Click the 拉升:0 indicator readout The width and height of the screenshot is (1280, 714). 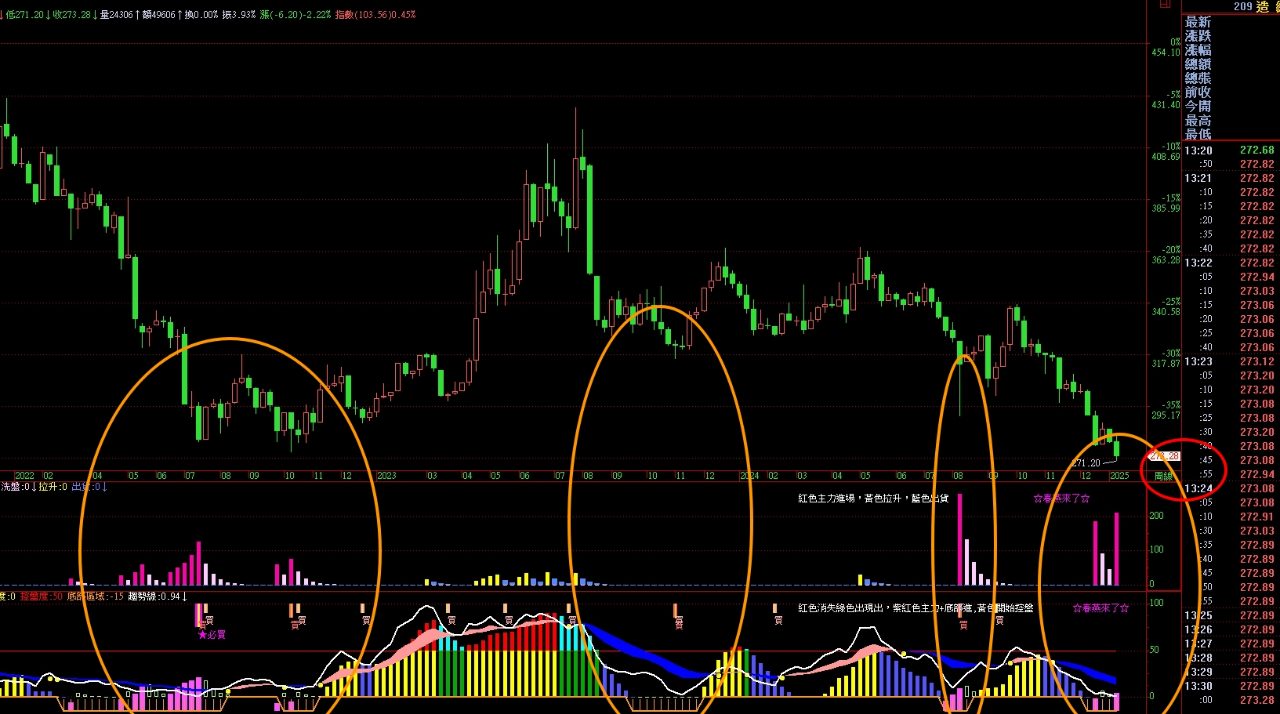[52, 487]
